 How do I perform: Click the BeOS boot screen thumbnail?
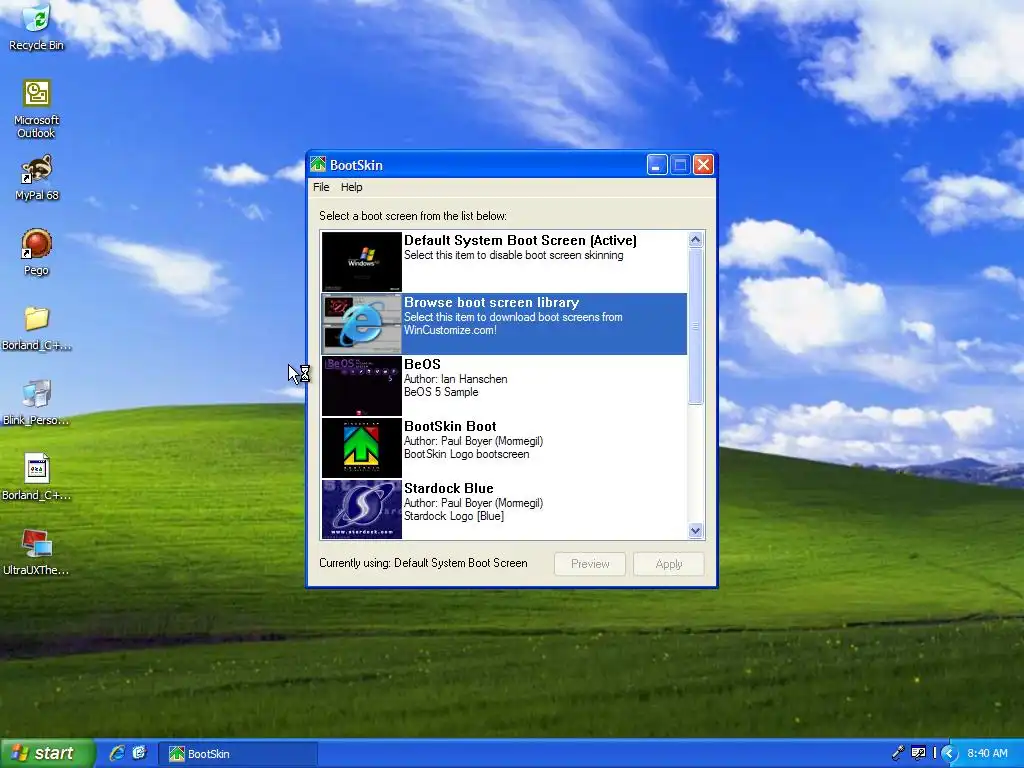[x=362, y=385]
